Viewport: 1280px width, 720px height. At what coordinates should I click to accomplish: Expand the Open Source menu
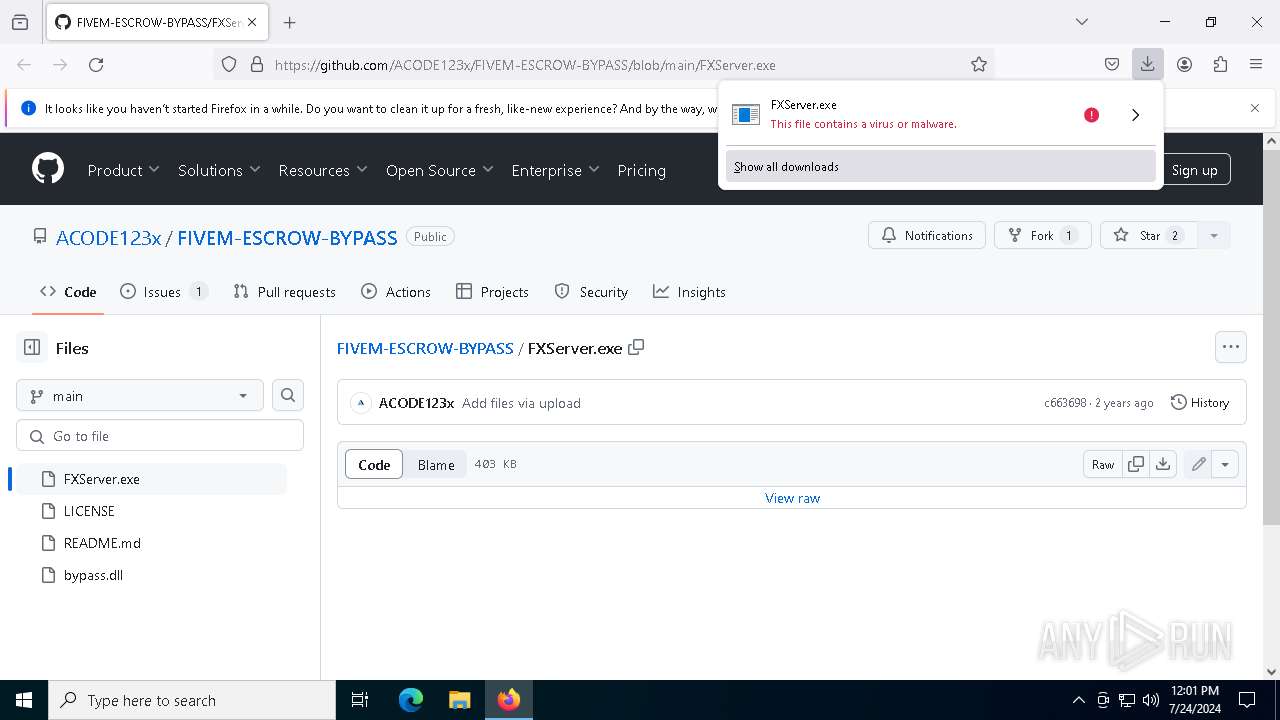click(x=440, y=170)
